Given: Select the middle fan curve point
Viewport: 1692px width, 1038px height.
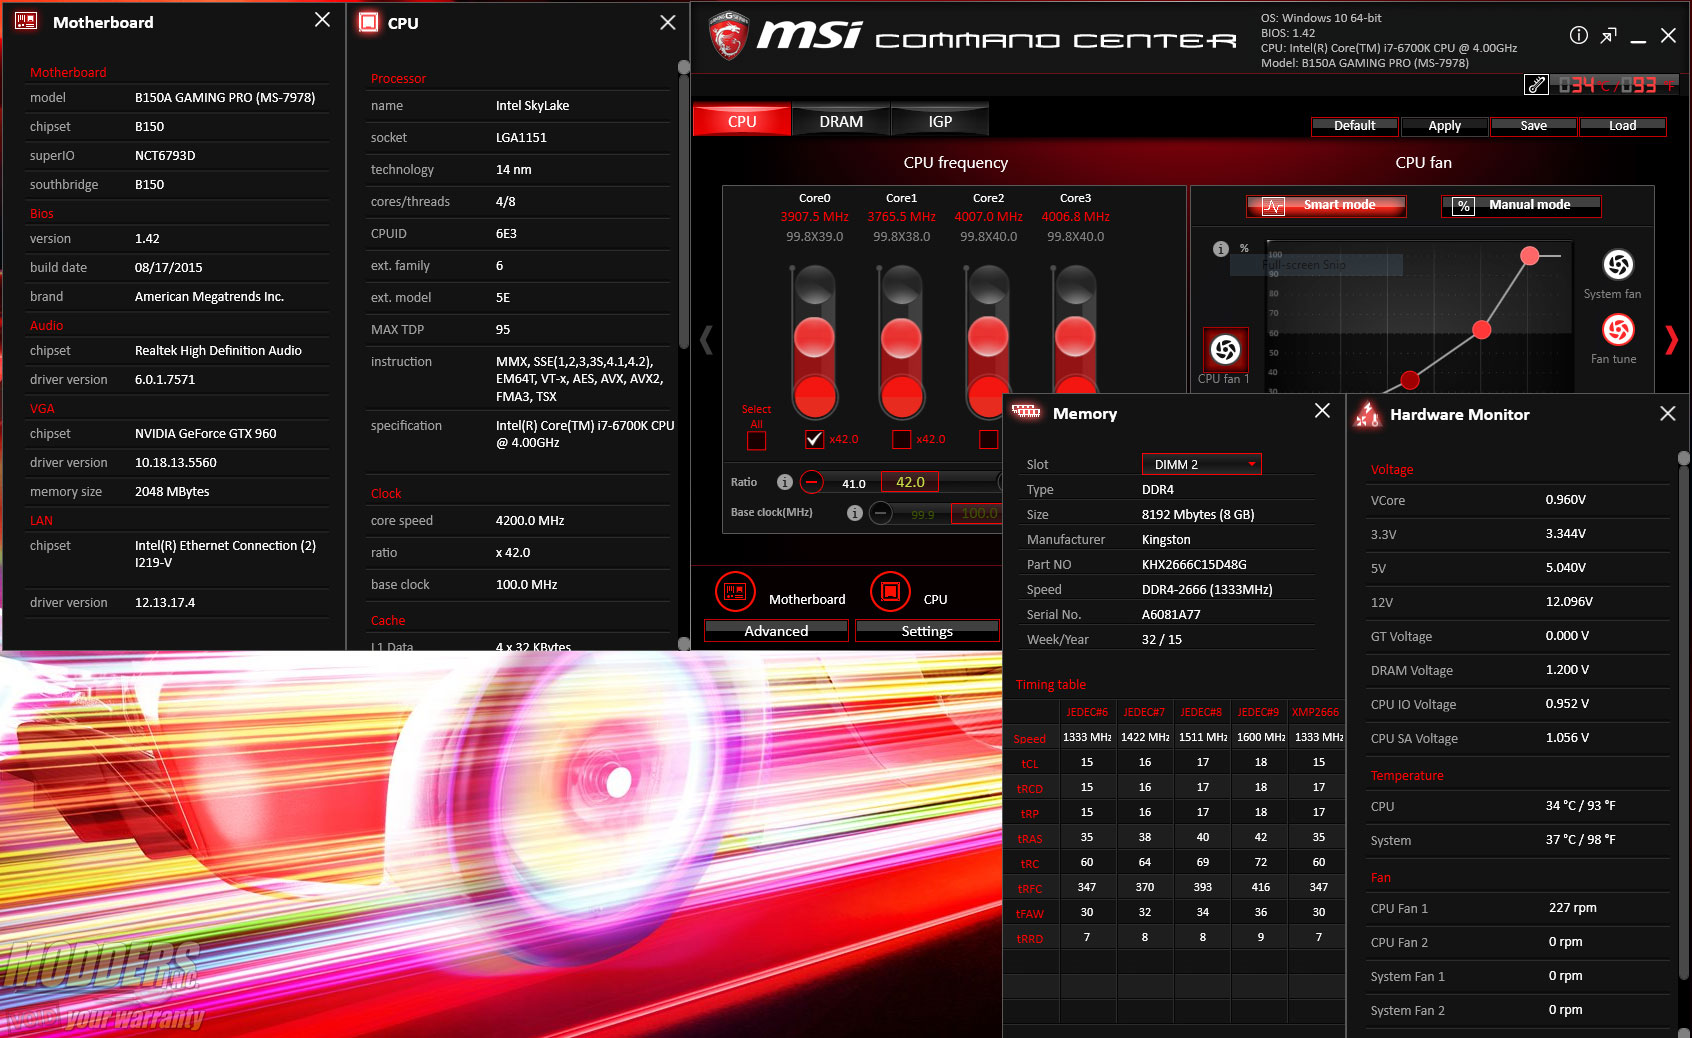Looking at the screenshot, I should tap(1482, 330).
